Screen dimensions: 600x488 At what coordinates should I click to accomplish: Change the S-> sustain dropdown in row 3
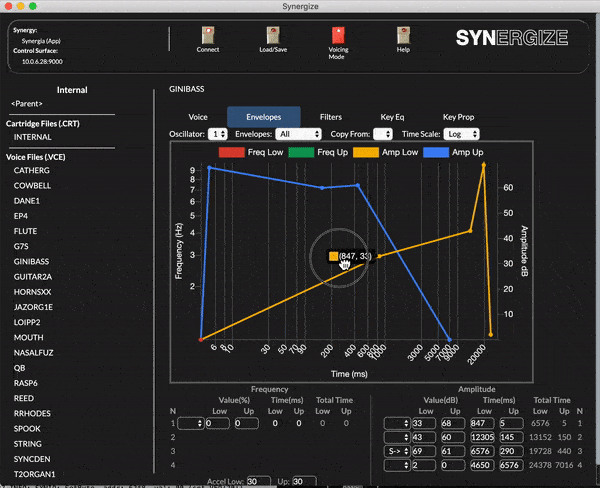tap(397, 451)
